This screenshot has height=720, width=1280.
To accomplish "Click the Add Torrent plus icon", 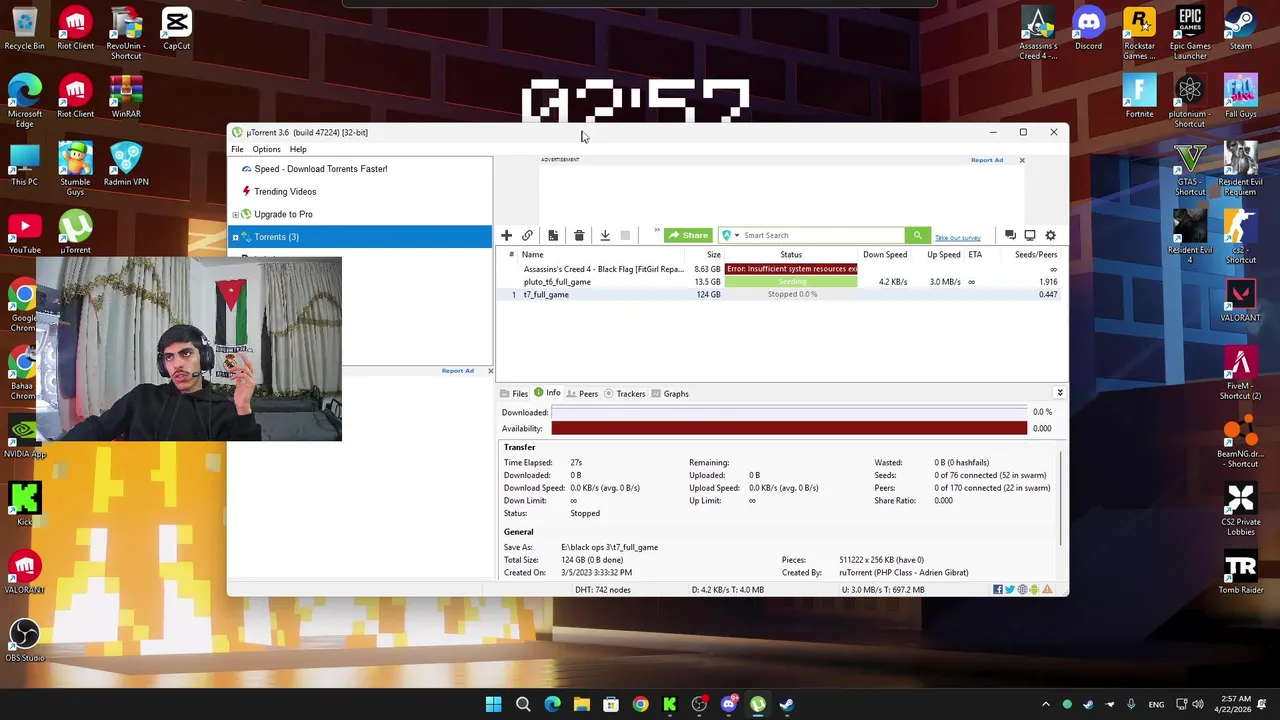I will (506, 235).
